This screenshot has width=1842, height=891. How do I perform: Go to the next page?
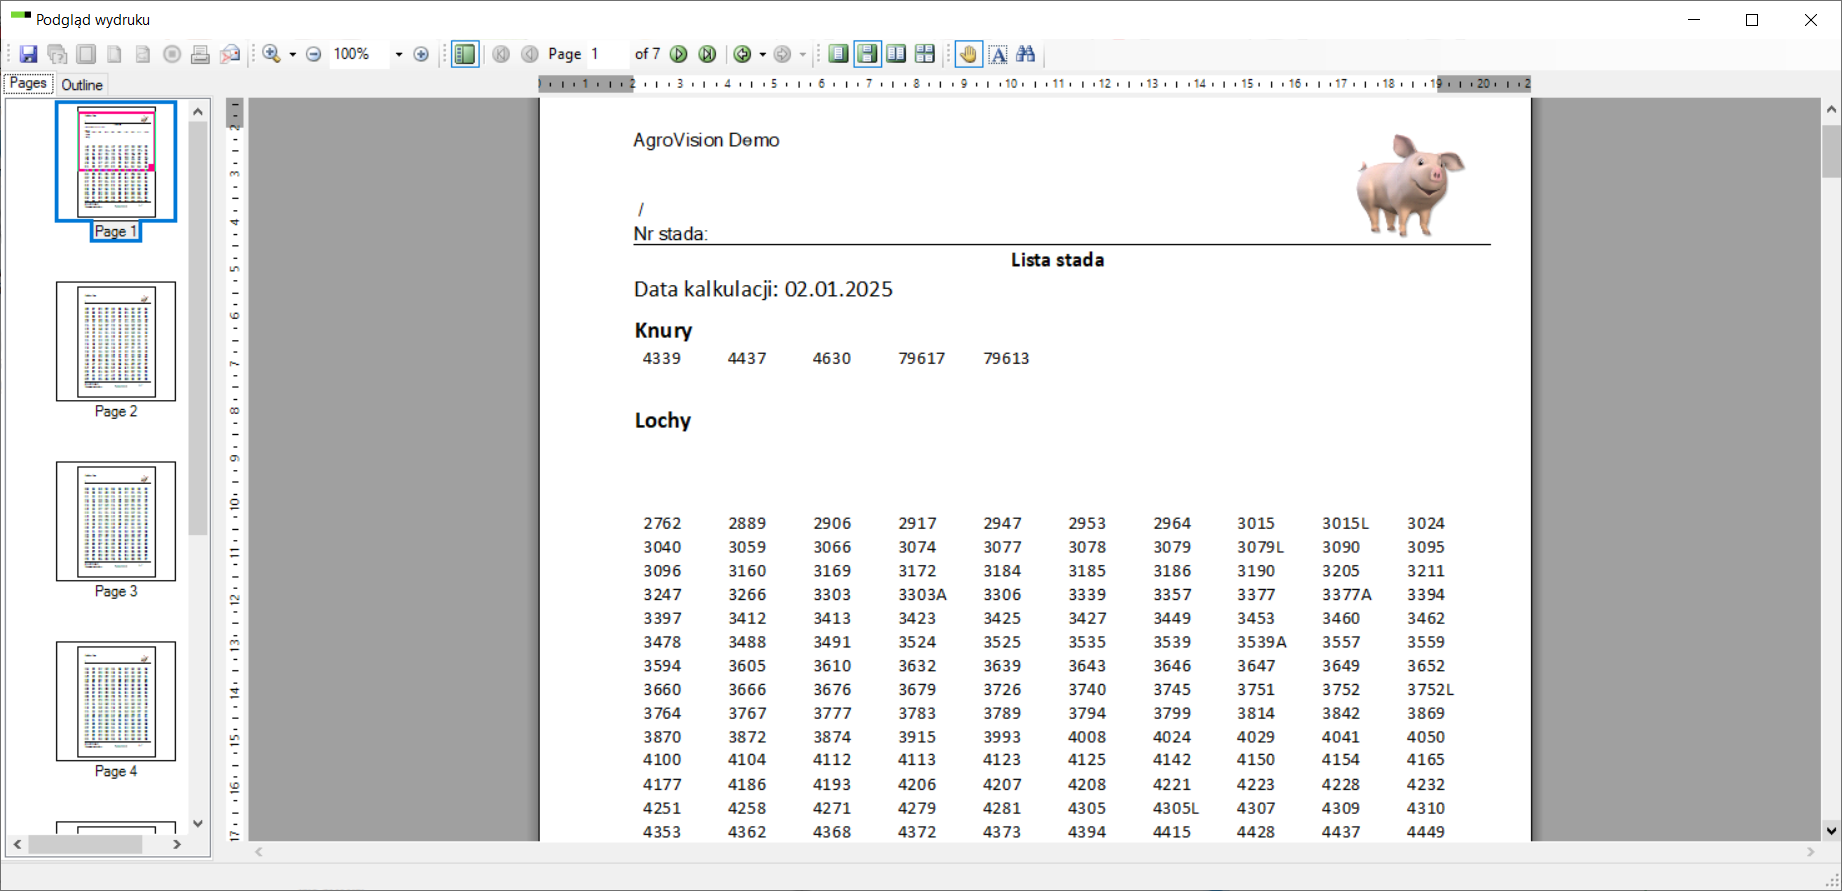678,54
